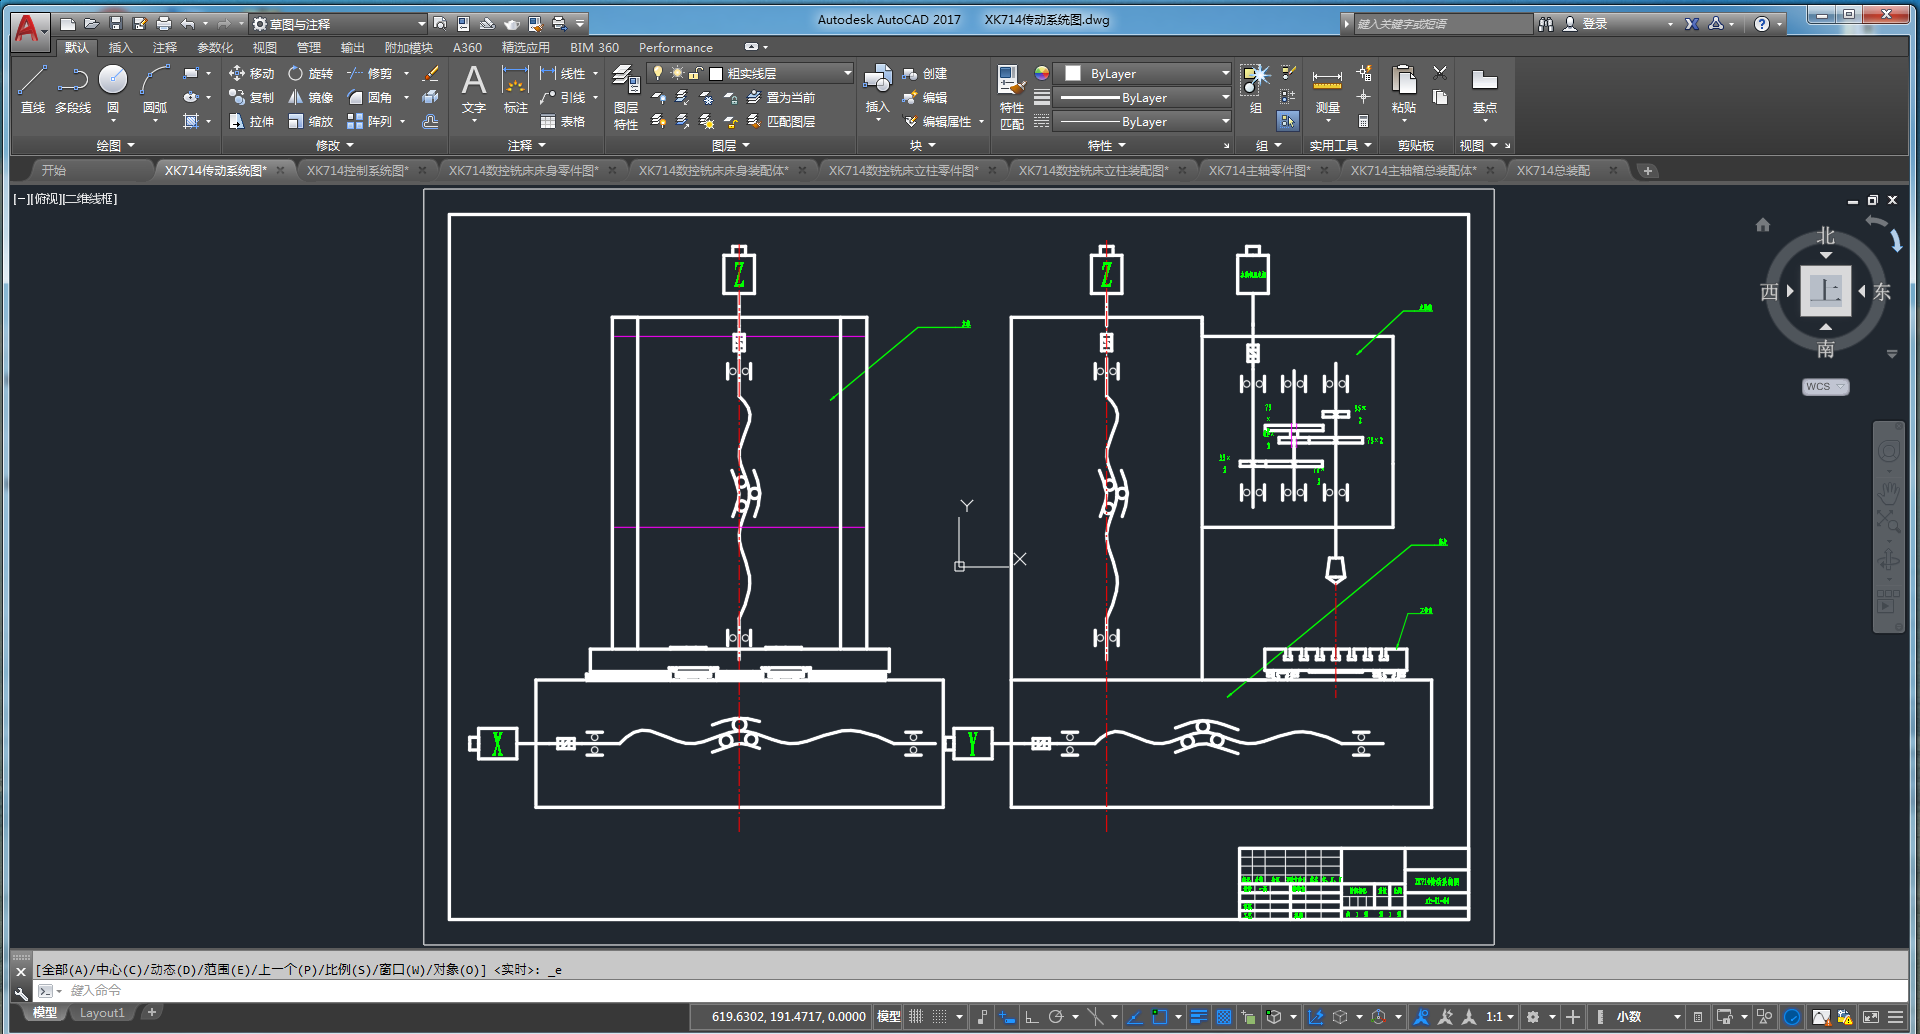This screenshot has height=1034, width=1920.
Task: Click the Home icon above the ViewCube
Action: [x=1763, y=225]
